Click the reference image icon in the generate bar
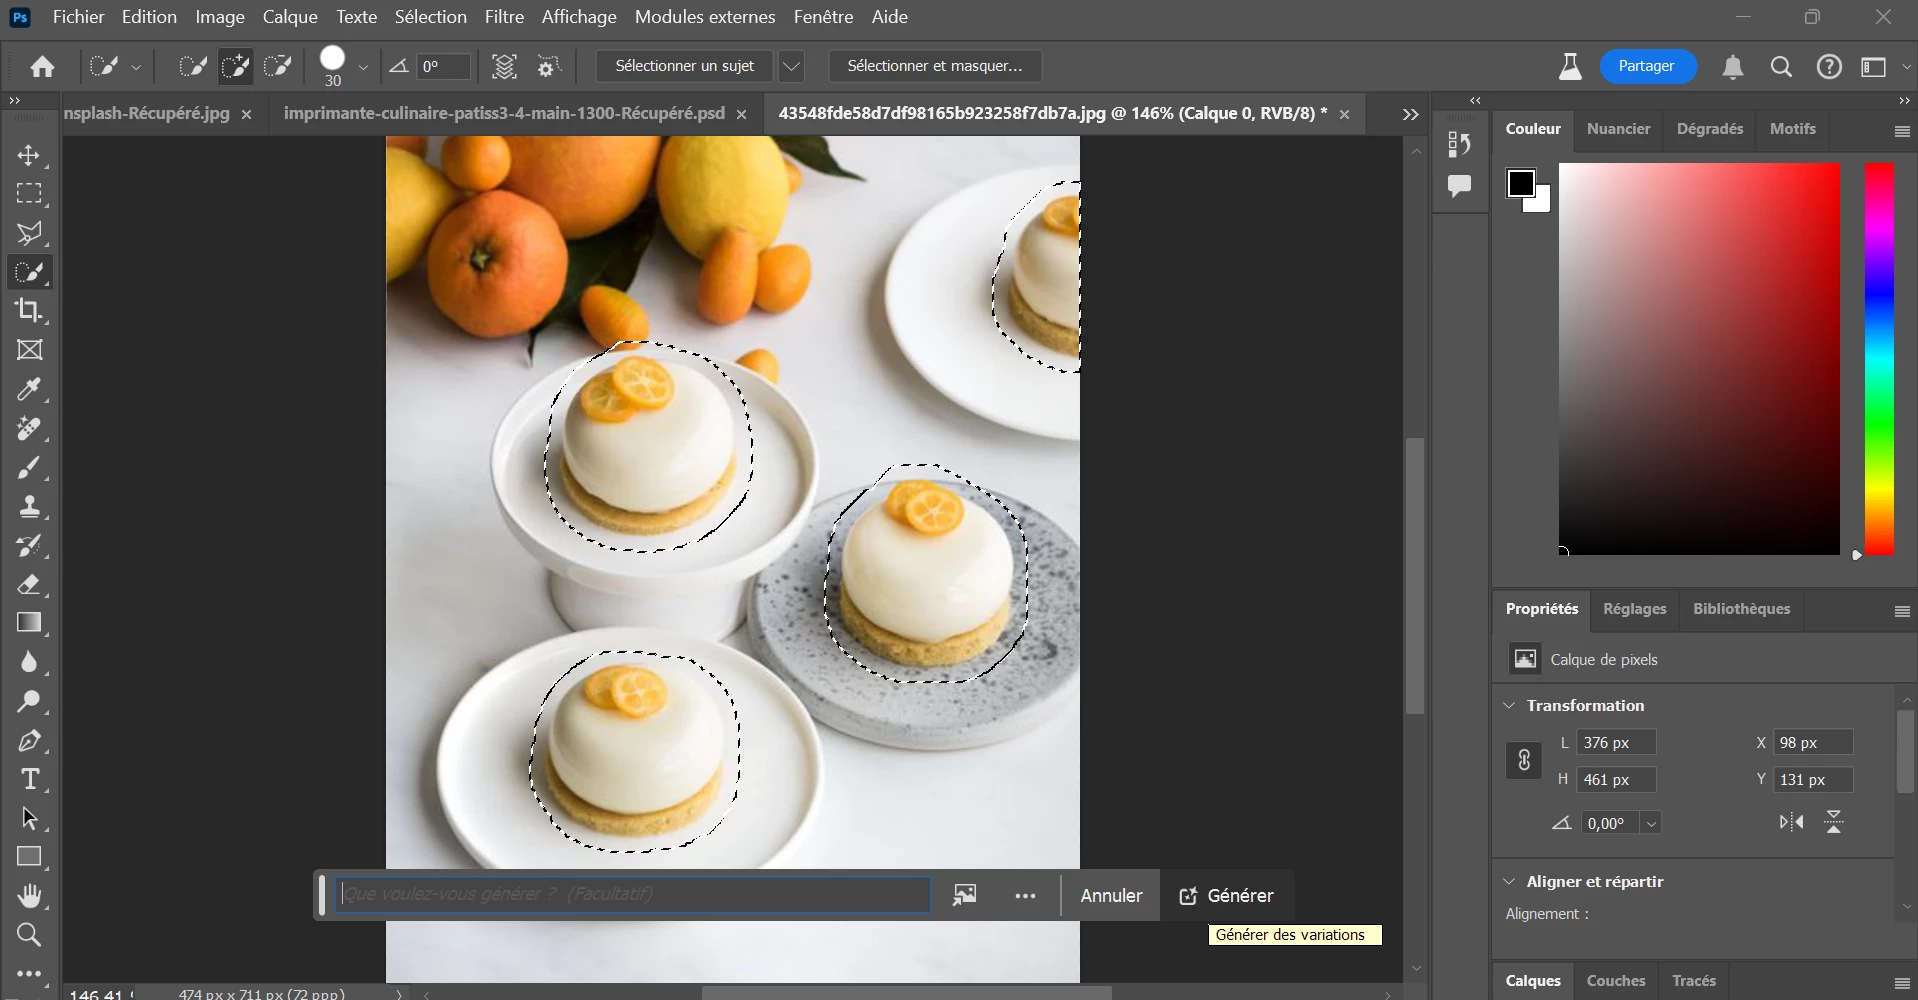Viewport: 1918px width, 1000px height. tap(965, 895)
